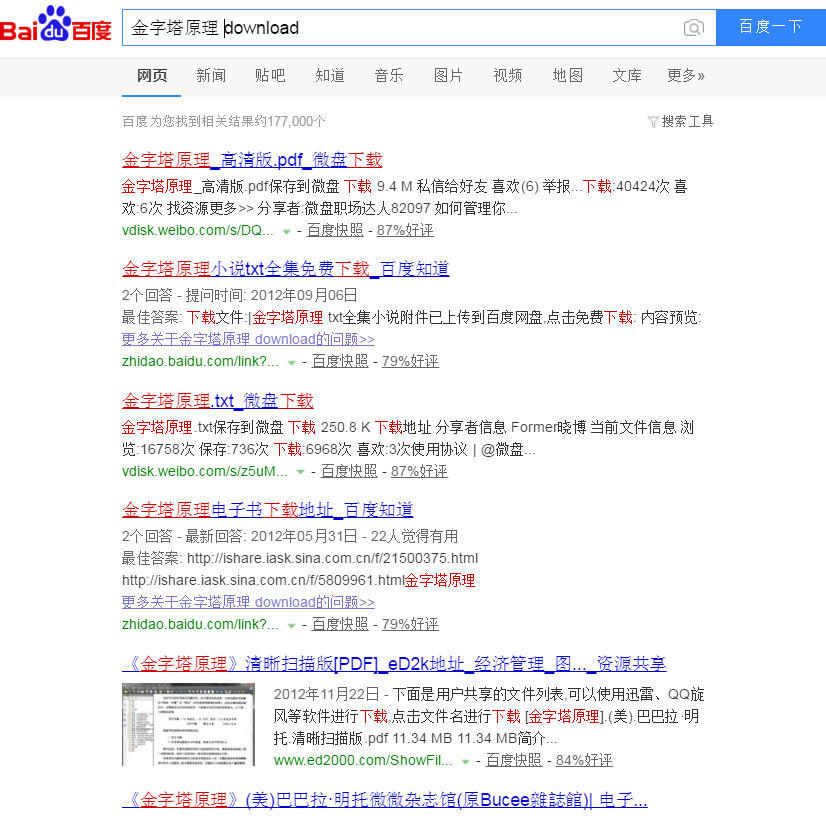This screenshot has height=818, width=826.
Task: Click the vdisk.weibo.com/s/DQ... URL
Action: [x=198, y=231]
